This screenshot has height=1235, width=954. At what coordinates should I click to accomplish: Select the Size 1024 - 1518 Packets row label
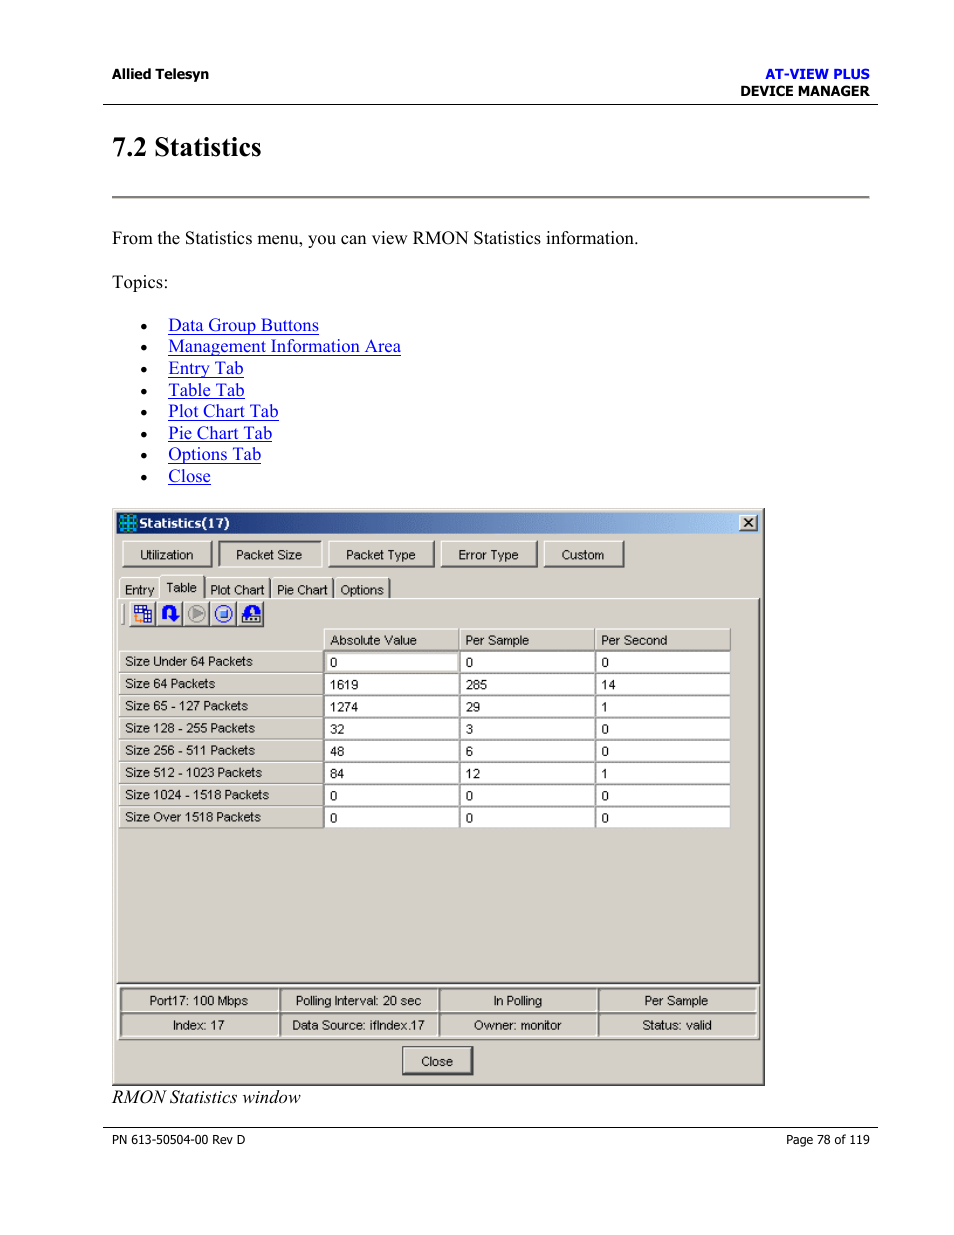[221, 795]
